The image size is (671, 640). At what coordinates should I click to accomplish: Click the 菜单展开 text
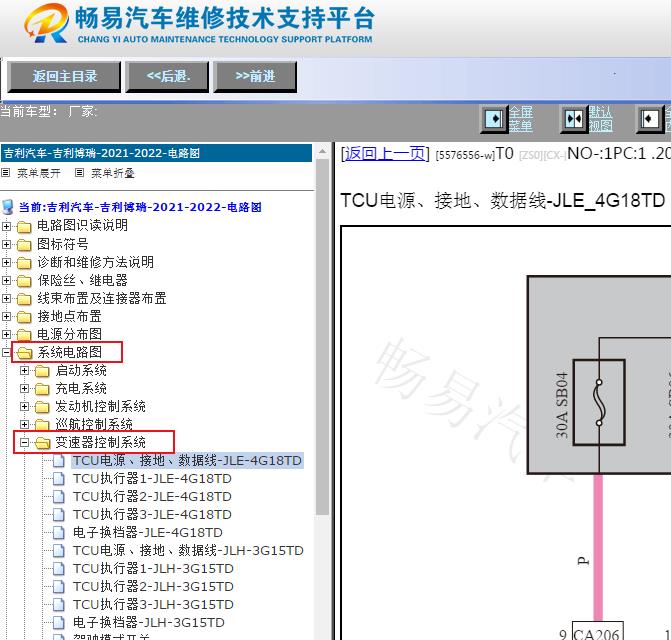pyautogui.click(x=39, y=173)
